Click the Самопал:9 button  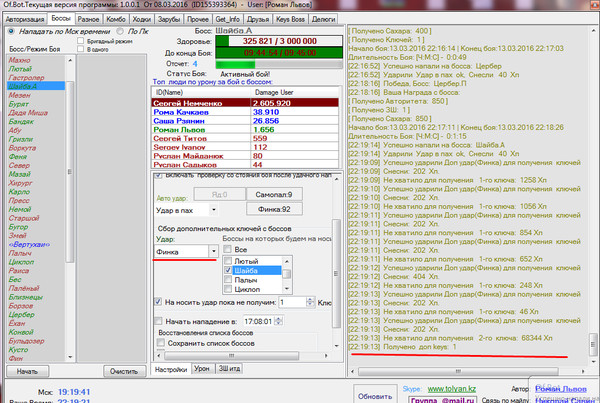[274, 194]
